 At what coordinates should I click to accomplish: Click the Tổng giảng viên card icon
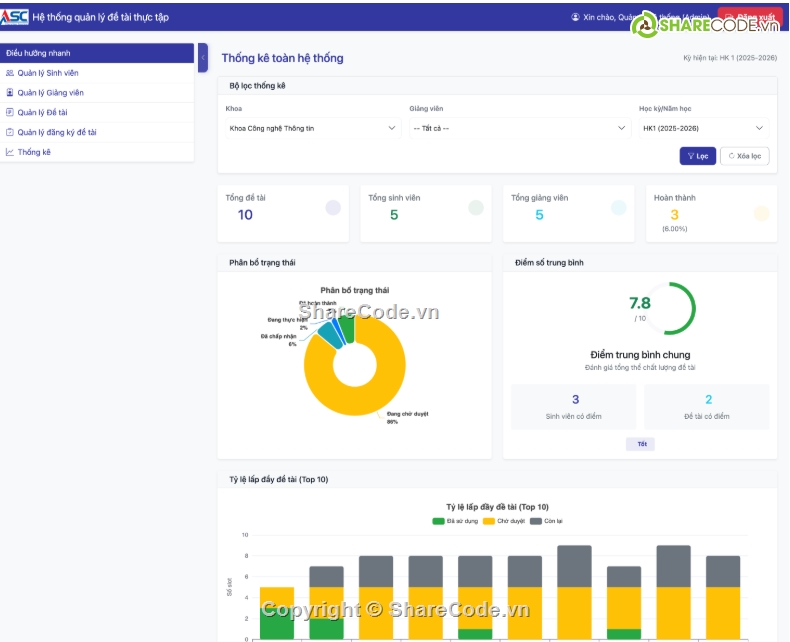tap(618, 208)
